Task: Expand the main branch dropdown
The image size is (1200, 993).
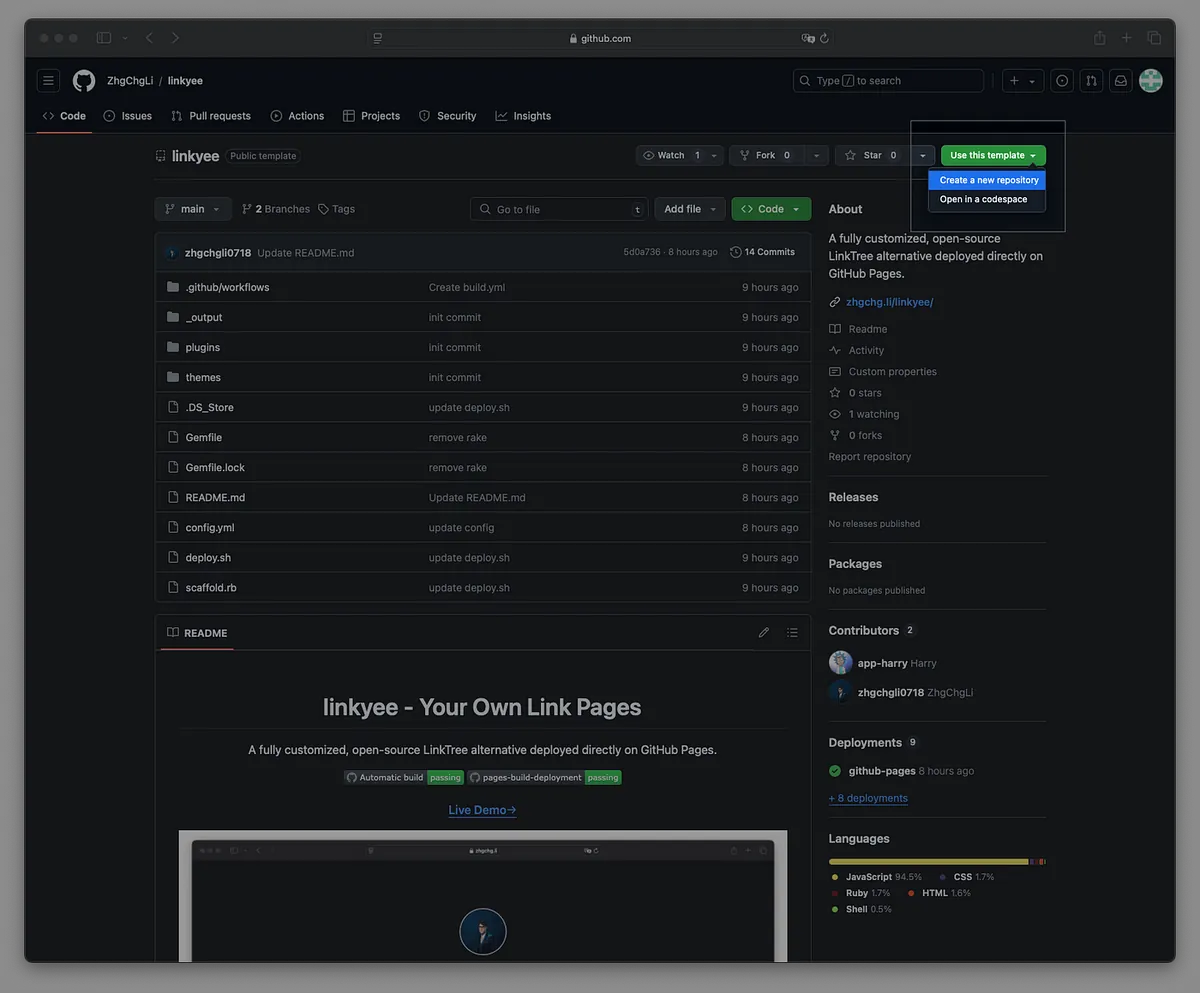Action: [192, 209]
